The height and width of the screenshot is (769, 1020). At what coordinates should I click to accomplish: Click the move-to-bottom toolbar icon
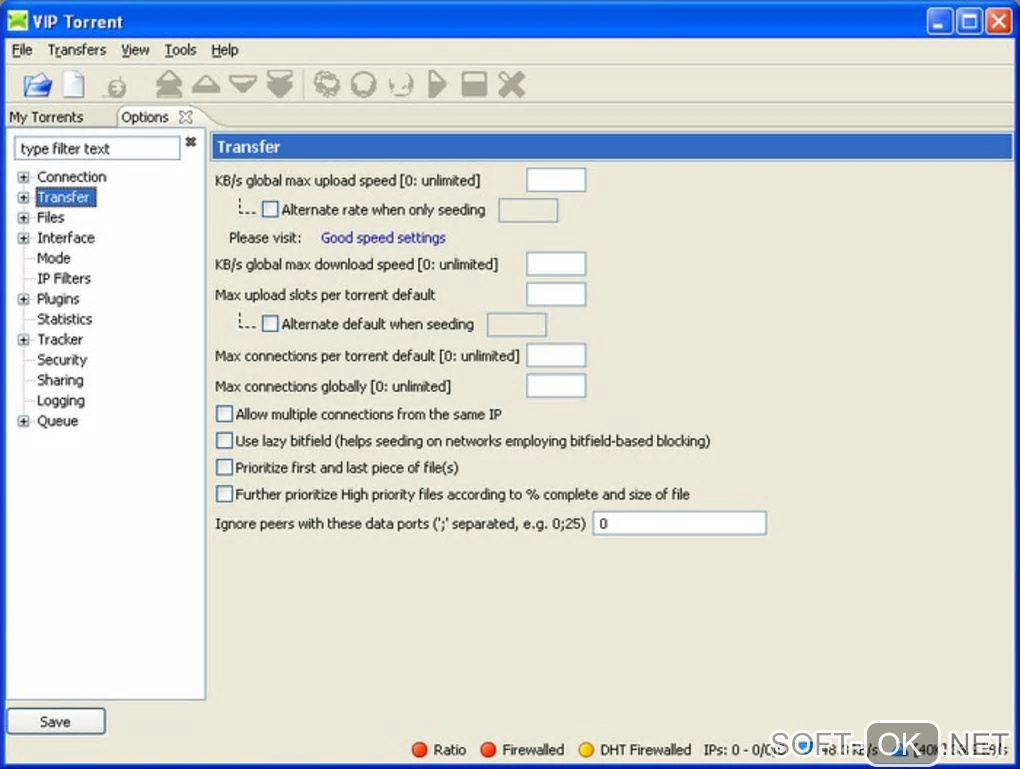point(280,84)
